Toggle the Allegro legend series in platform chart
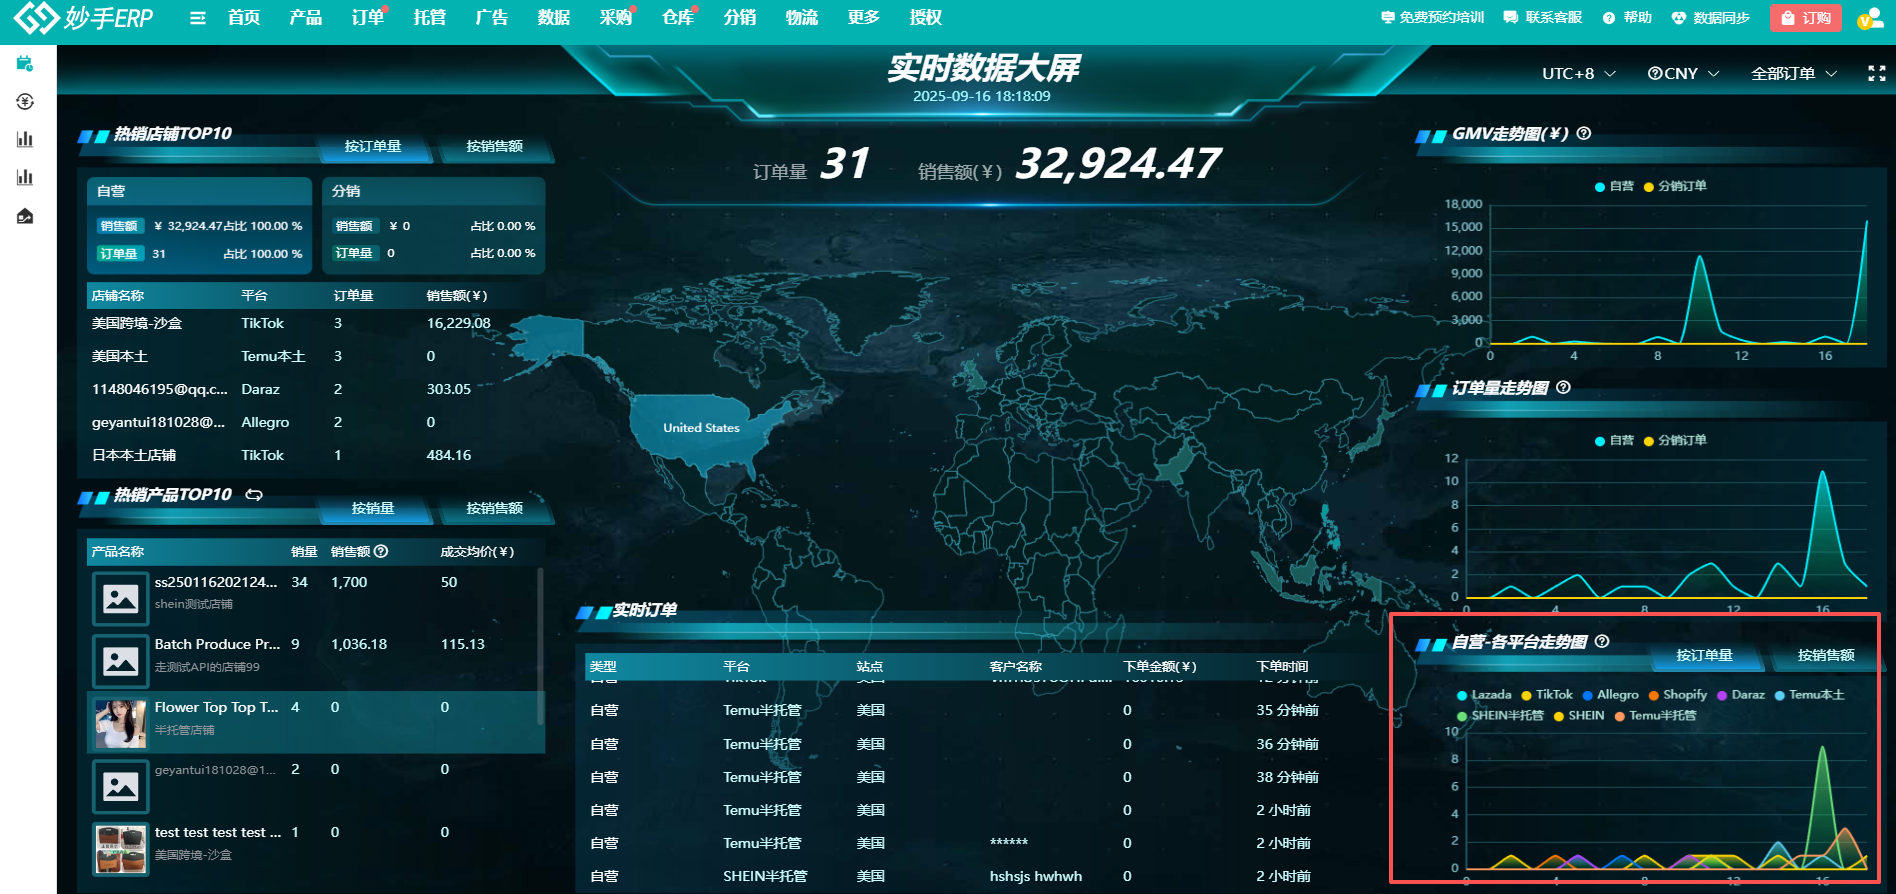The image size is (1896, 894). 1611,695
